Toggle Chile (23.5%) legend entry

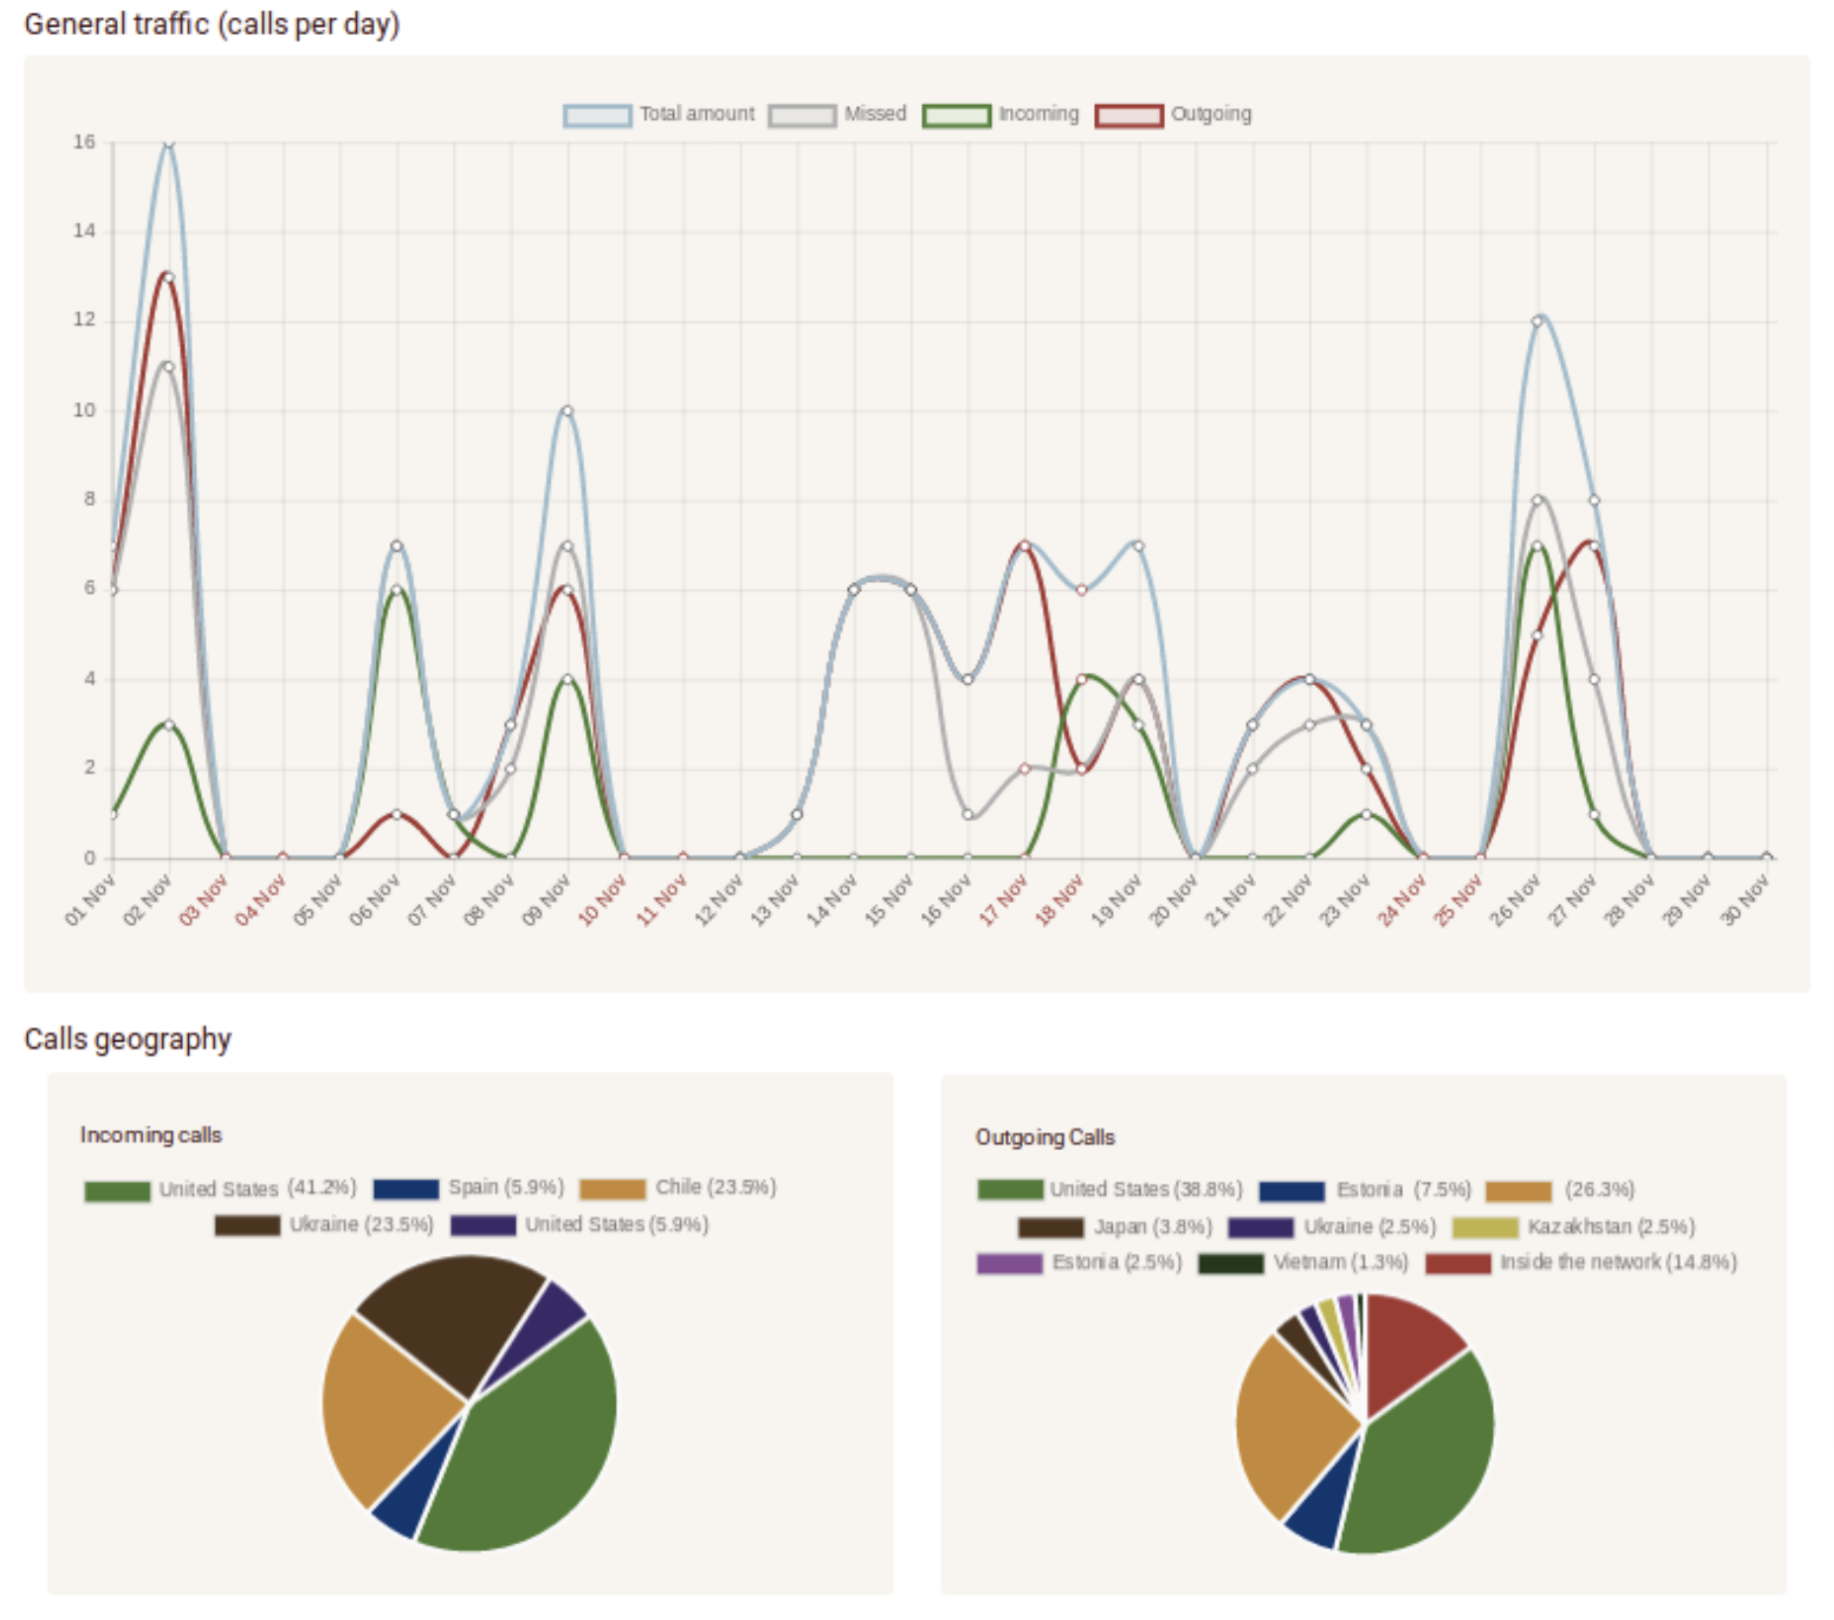[678, 1188]
